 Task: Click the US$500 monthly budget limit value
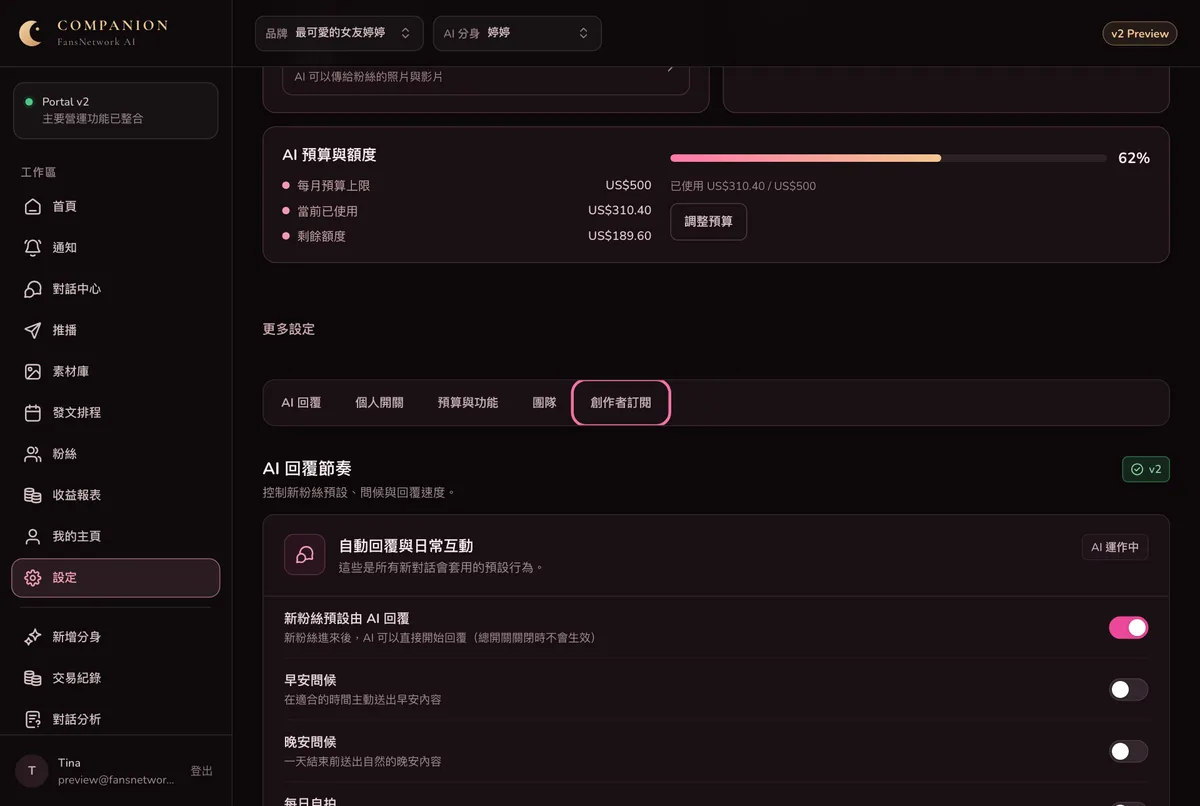coord(628,186)
